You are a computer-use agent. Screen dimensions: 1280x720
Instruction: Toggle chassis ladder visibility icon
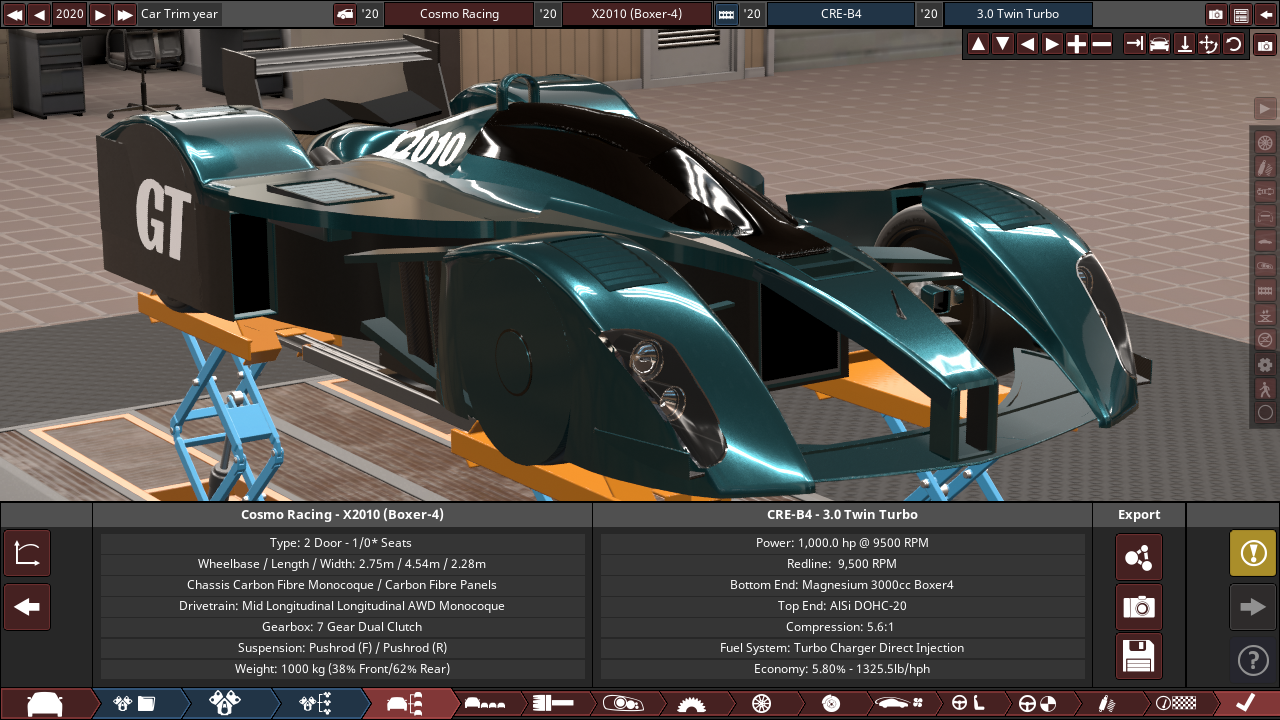1265,290
